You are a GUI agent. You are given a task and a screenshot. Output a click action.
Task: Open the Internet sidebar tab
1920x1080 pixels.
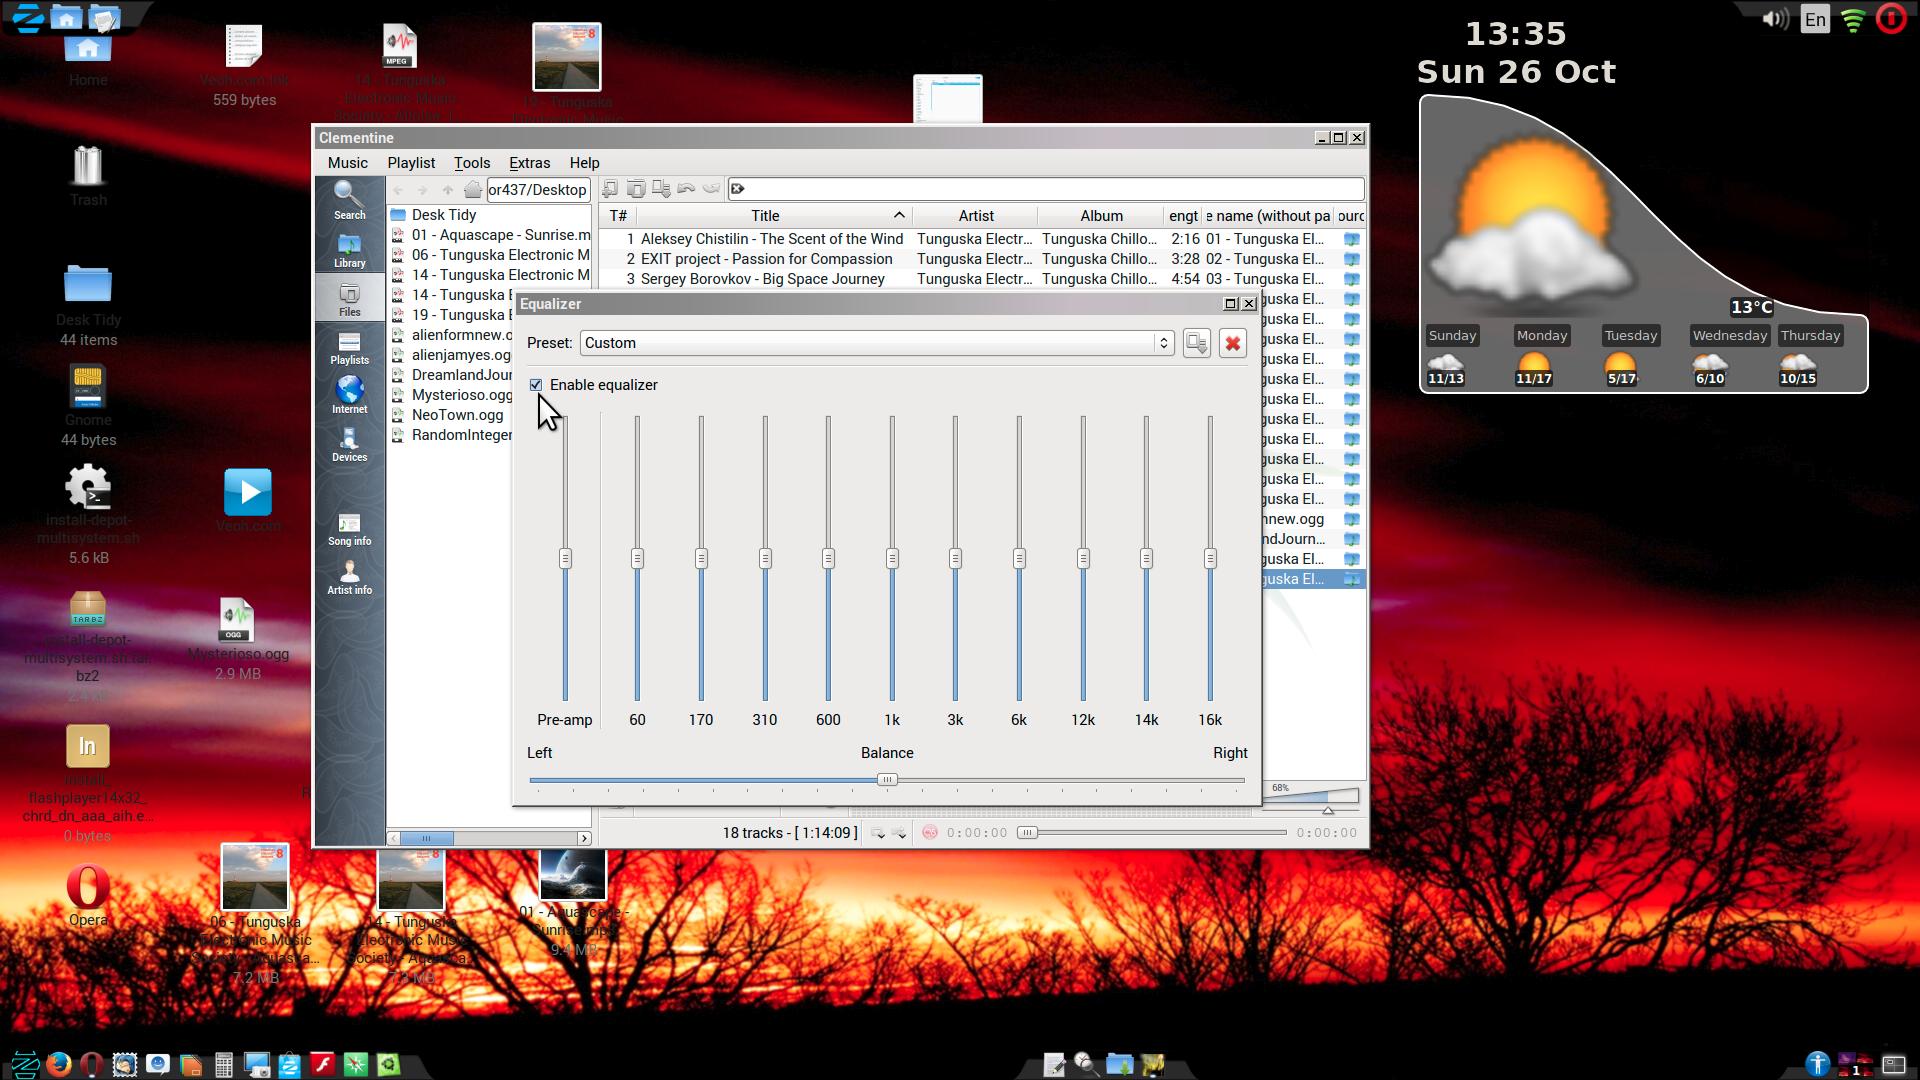pyautogui.click(x=349, y=395)
